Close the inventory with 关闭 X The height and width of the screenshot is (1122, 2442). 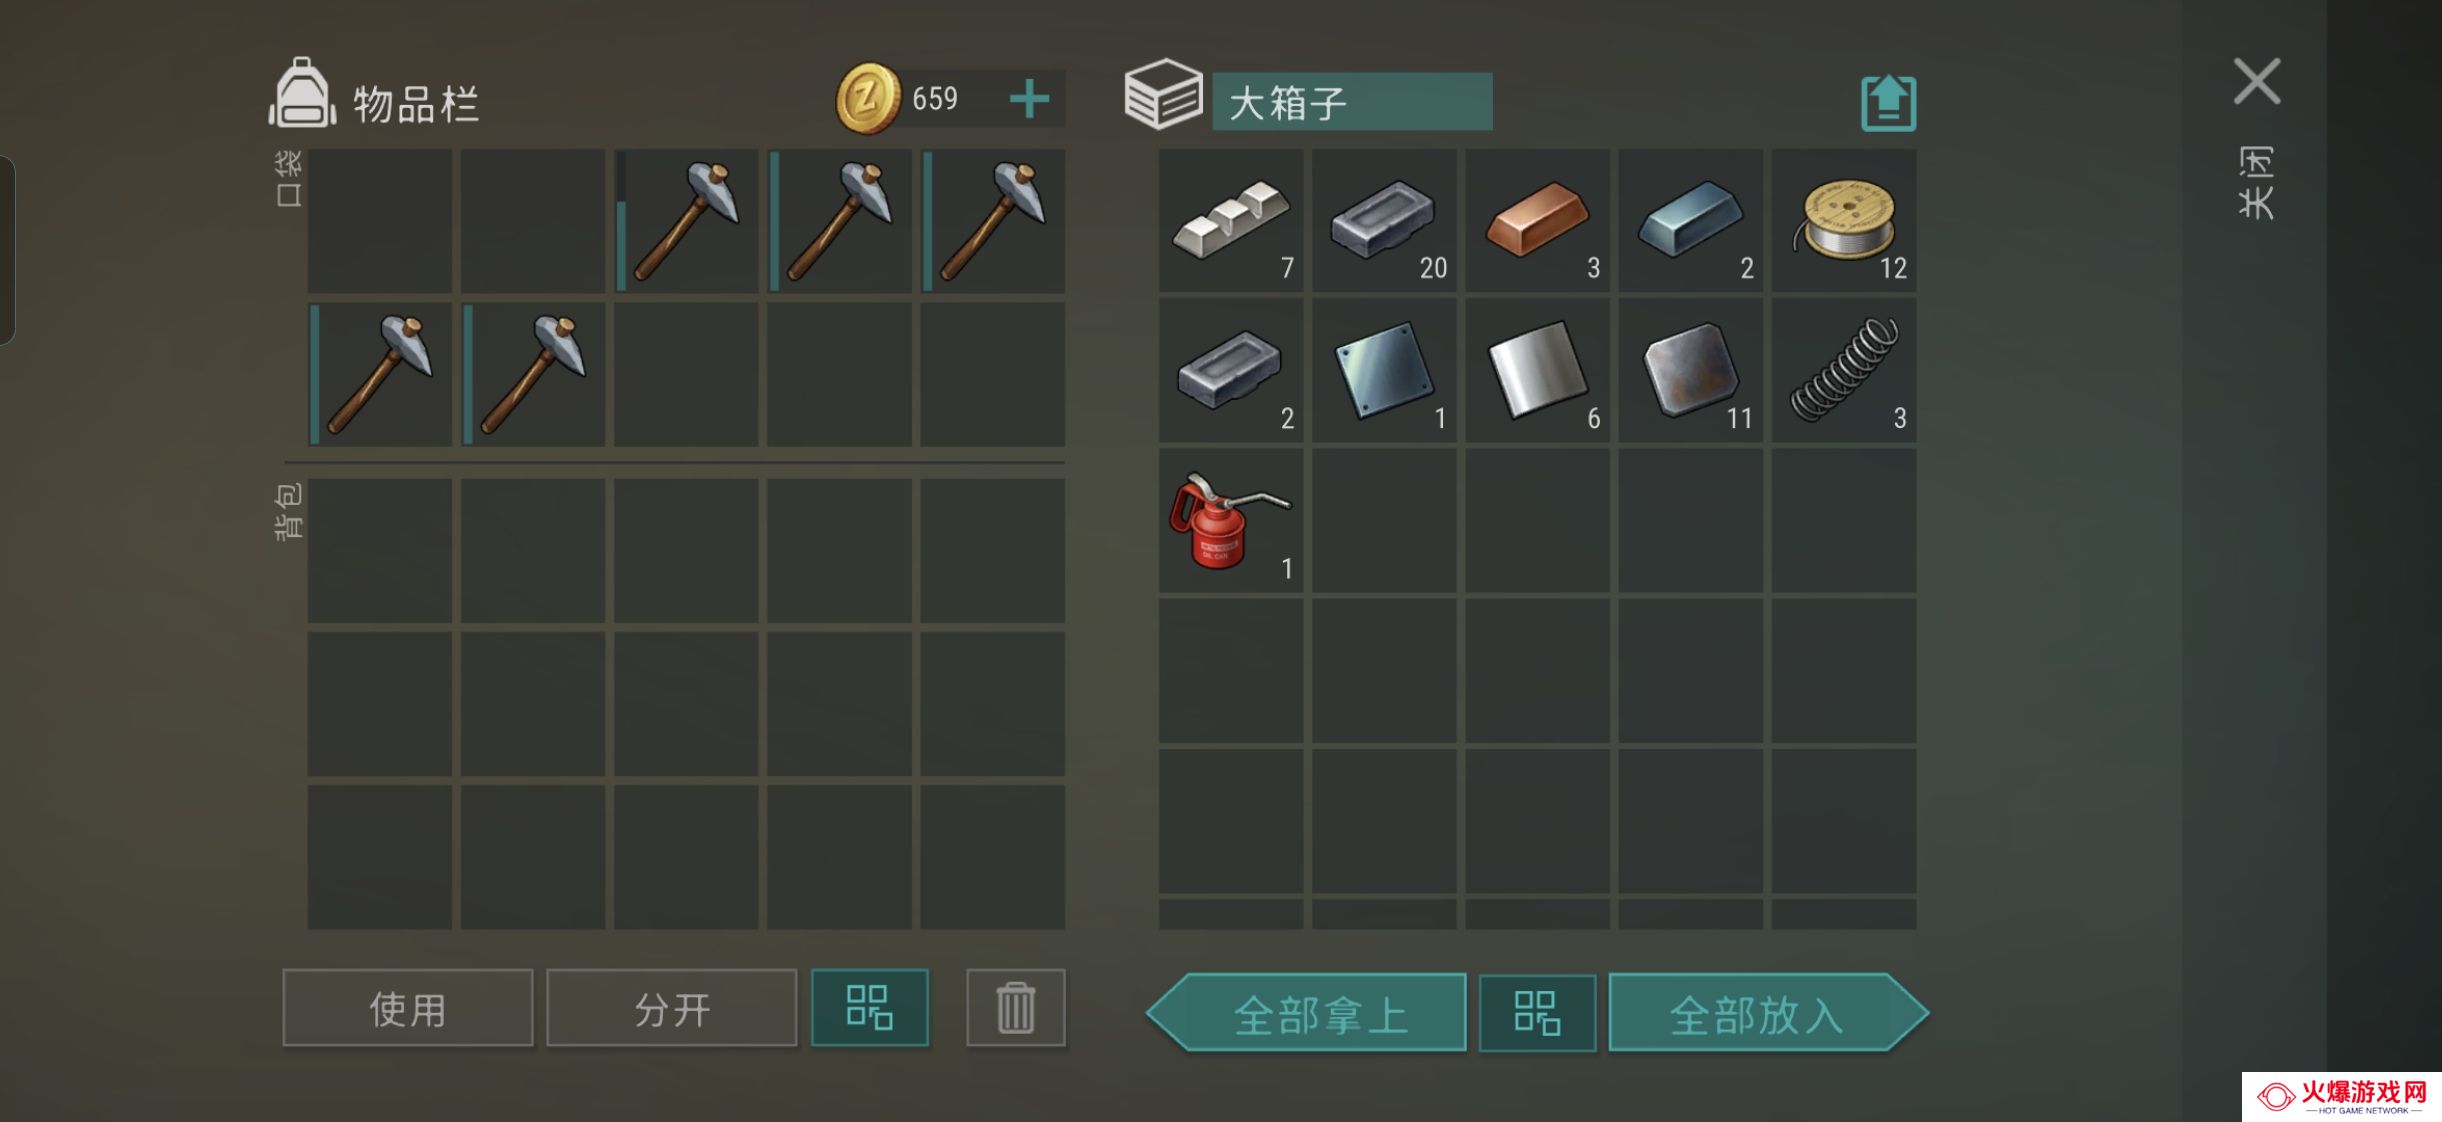2257,81
